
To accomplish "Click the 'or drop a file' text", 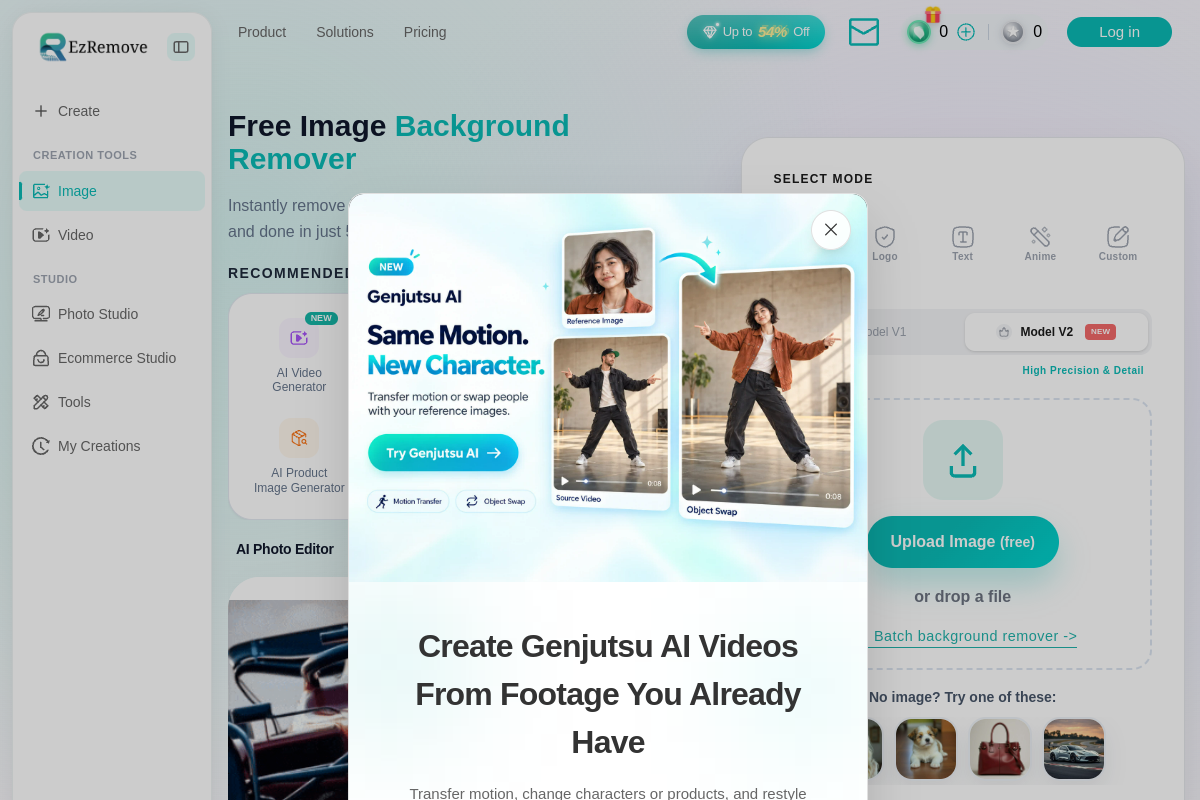I will click(962, 597).
